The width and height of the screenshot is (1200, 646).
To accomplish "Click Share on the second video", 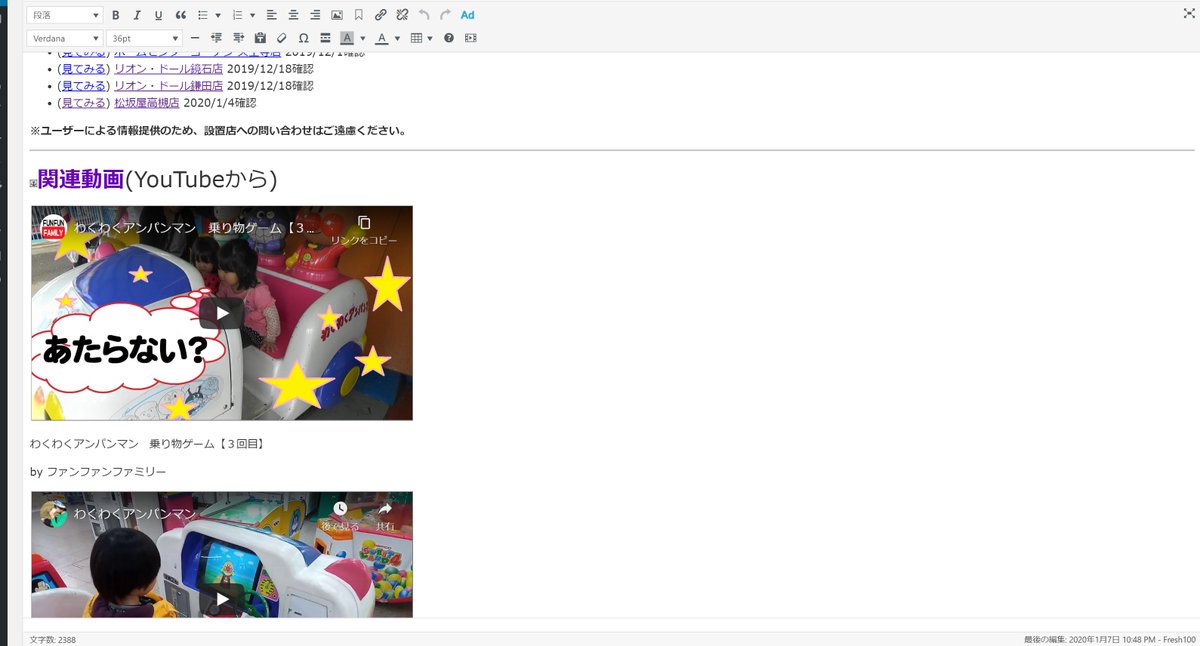I will [384, 515].
